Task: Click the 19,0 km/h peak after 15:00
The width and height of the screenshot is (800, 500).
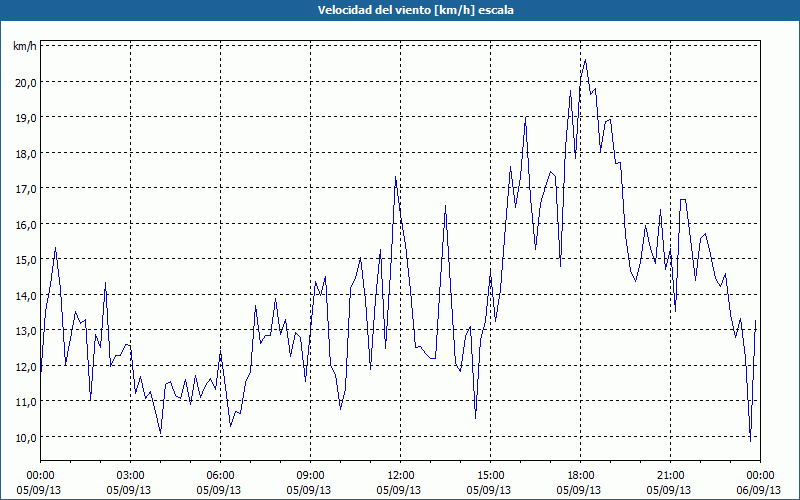Action: pyautogui.click(x=526, y=117)
